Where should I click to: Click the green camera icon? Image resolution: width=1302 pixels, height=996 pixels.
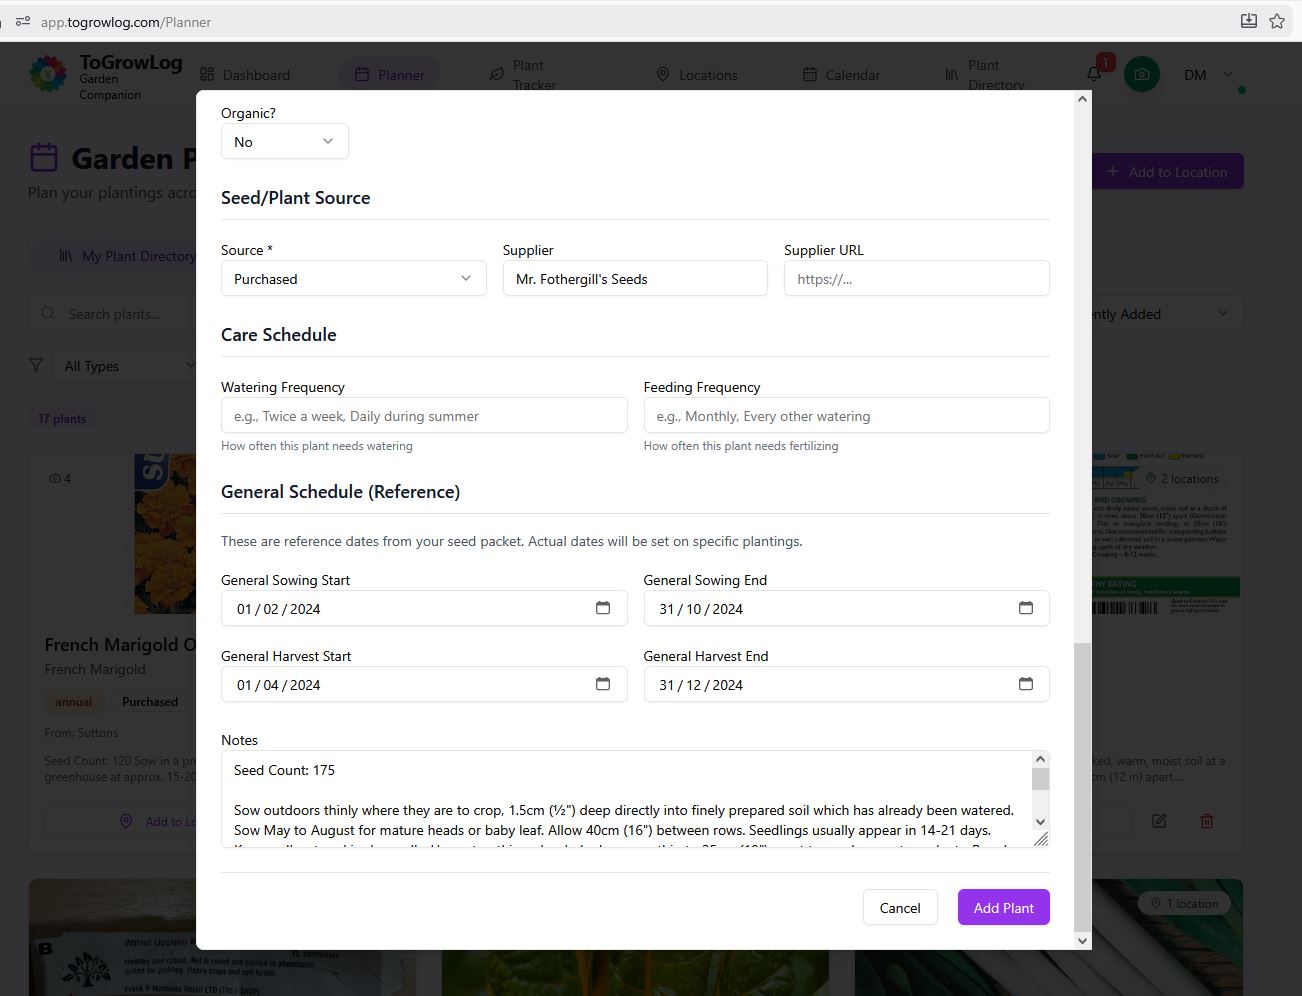coord(1141,75)
